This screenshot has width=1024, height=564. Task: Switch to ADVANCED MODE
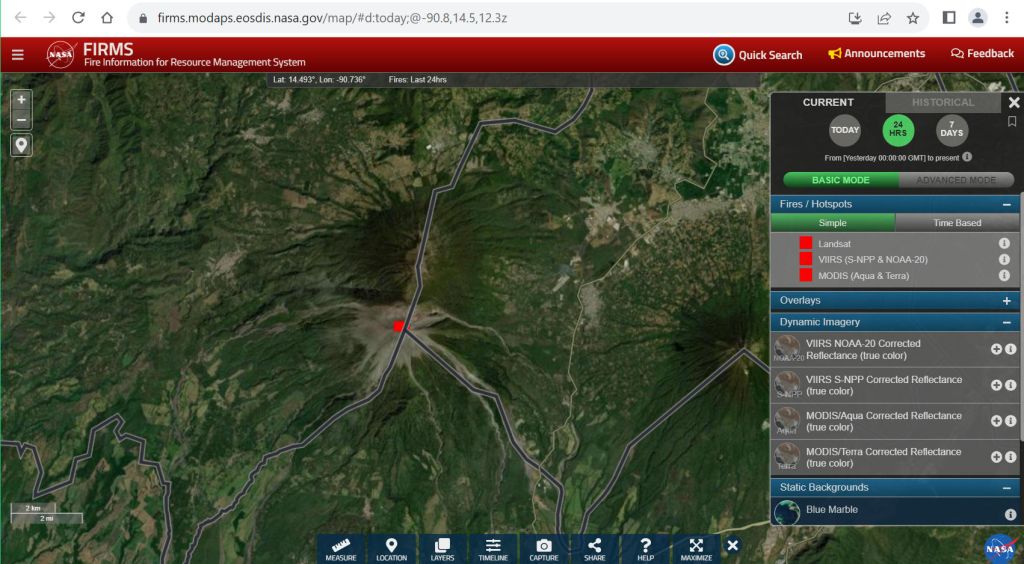(x=956, y=180)
